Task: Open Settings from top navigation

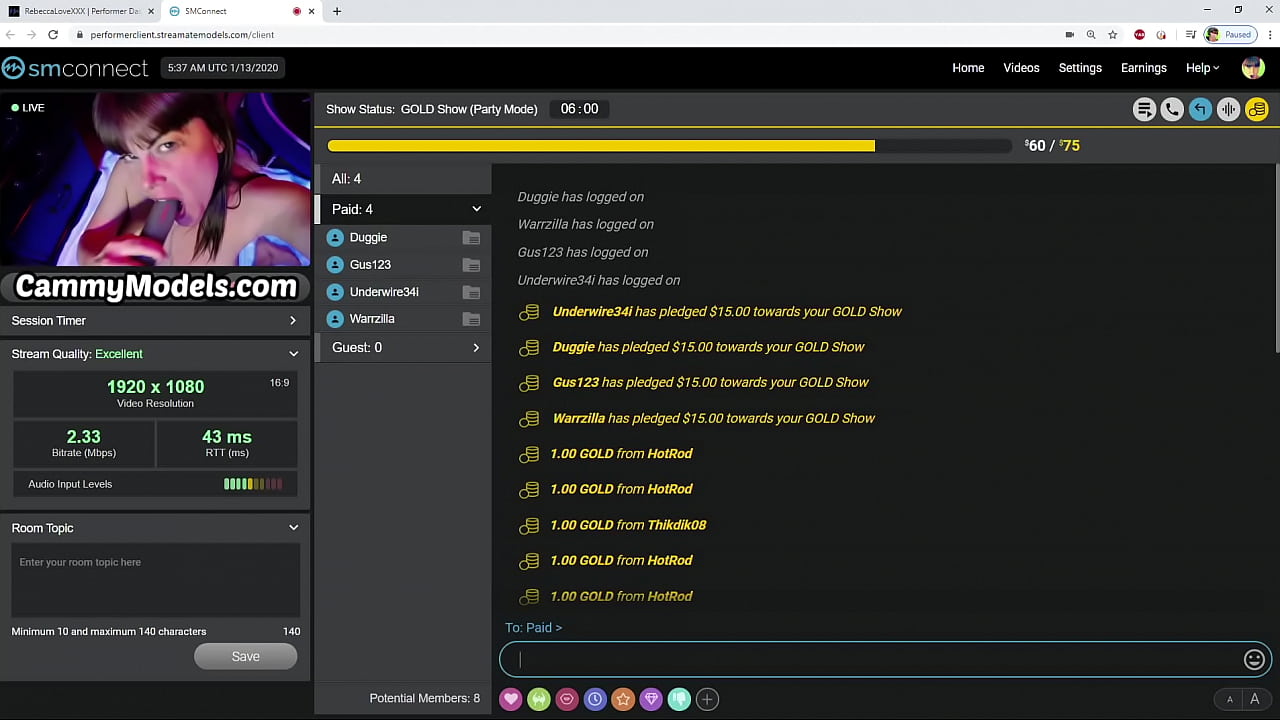Action: click(x=1080, y=68)
